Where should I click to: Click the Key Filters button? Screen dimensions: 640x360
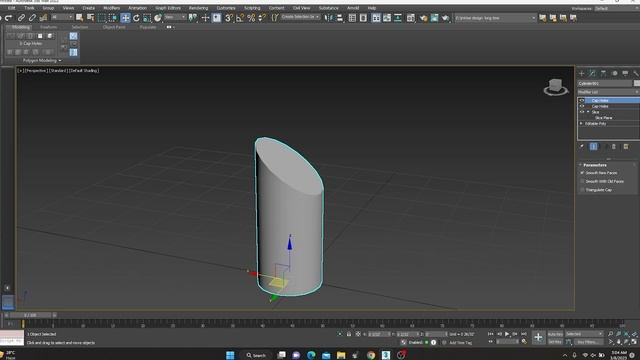click(588, 342)
